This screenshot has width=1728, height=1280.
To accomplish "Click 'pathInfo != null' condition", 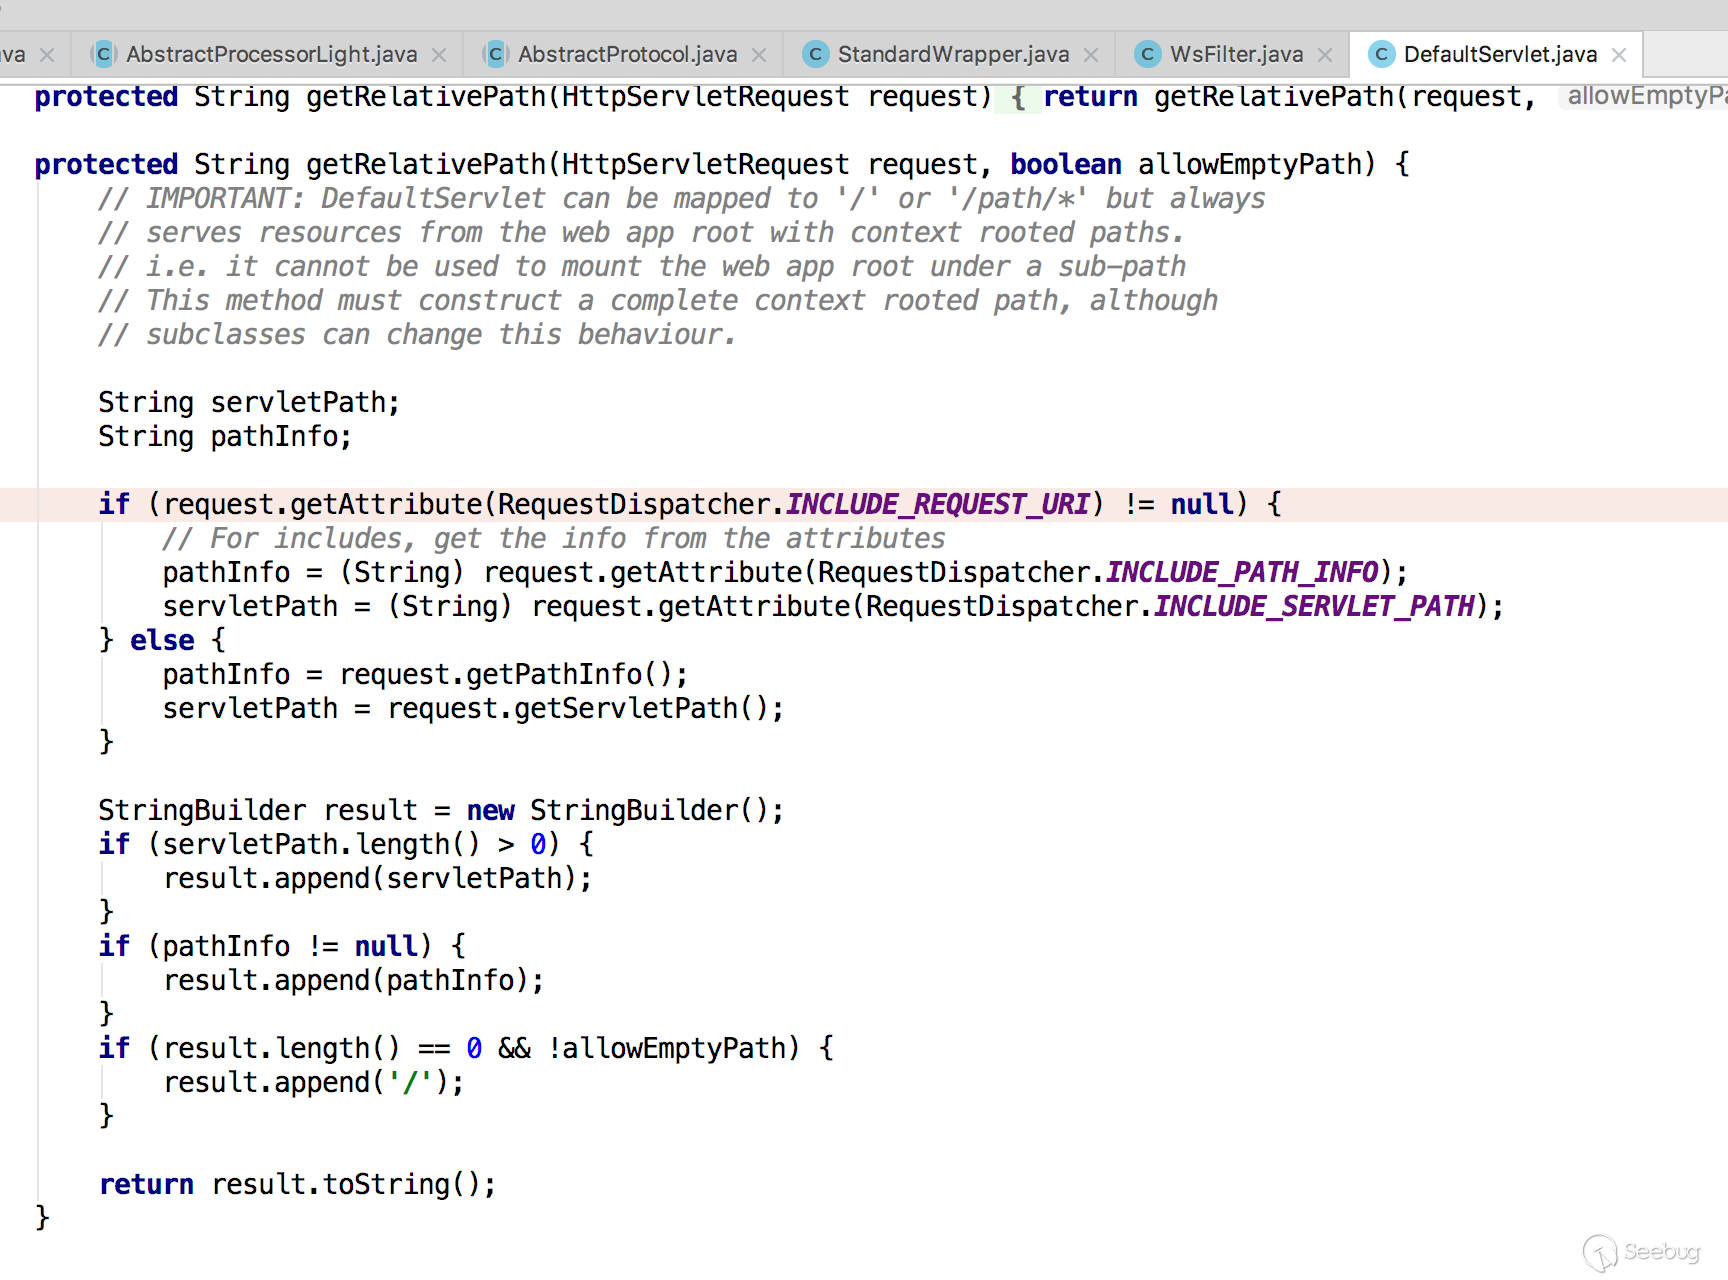I will (x=290, y=946).
